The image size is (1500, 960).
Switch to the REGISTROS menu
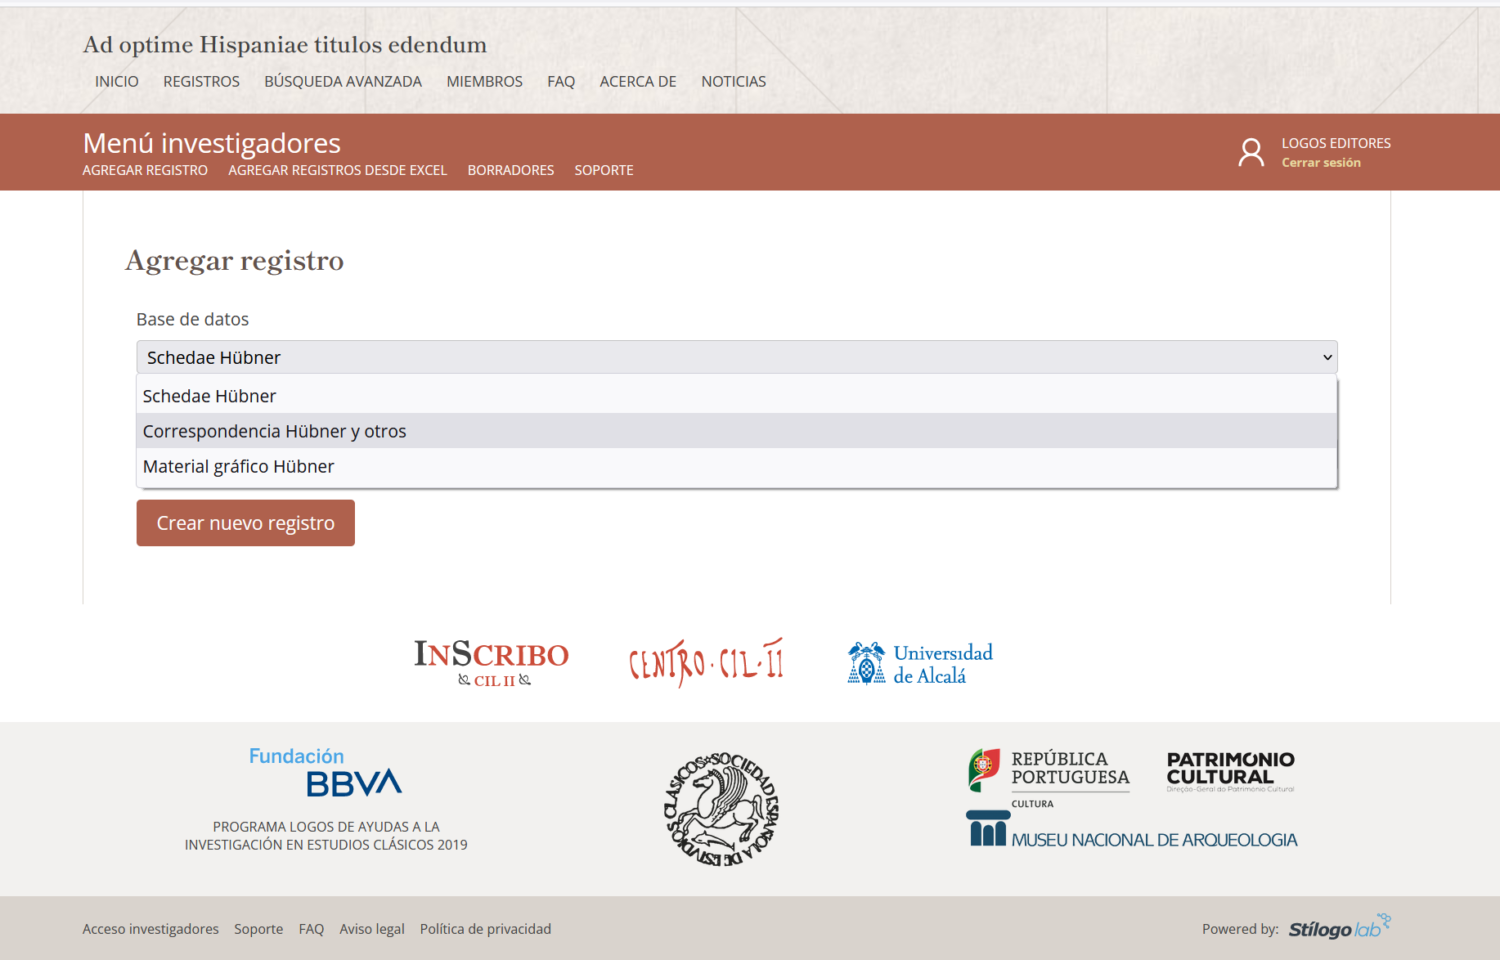201,81
